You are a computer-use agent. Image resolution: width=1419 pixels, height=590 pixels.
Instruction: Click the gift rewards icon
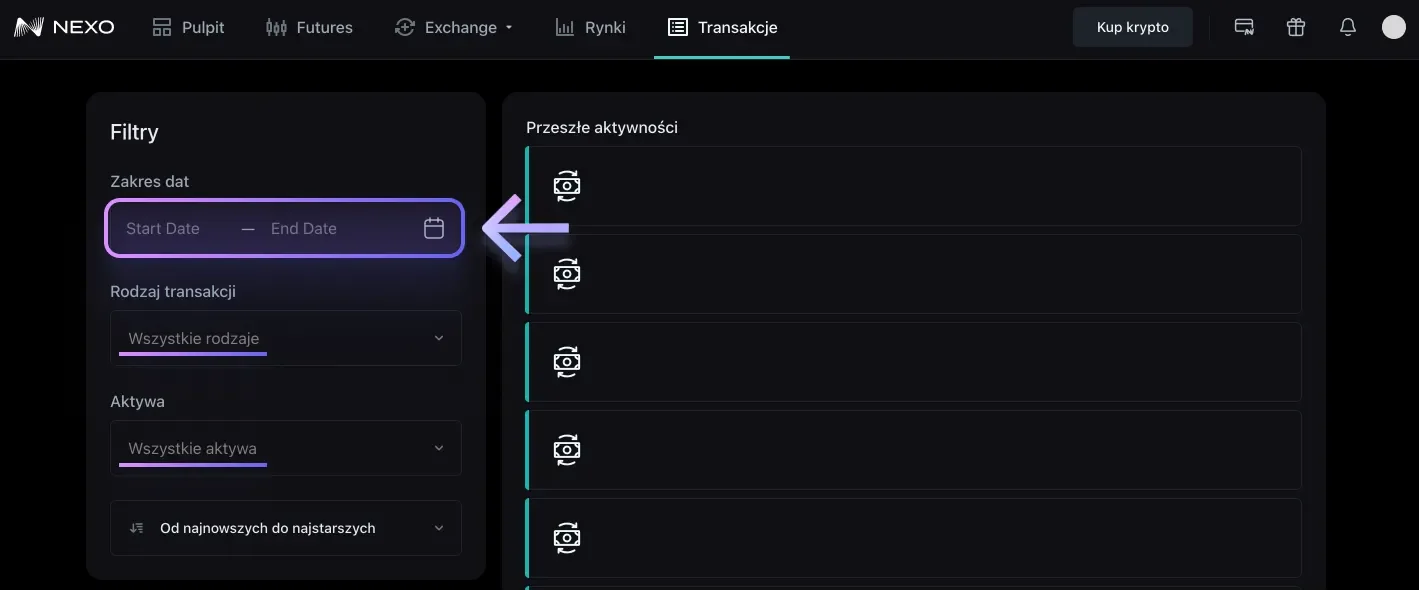click(1296, 27)
